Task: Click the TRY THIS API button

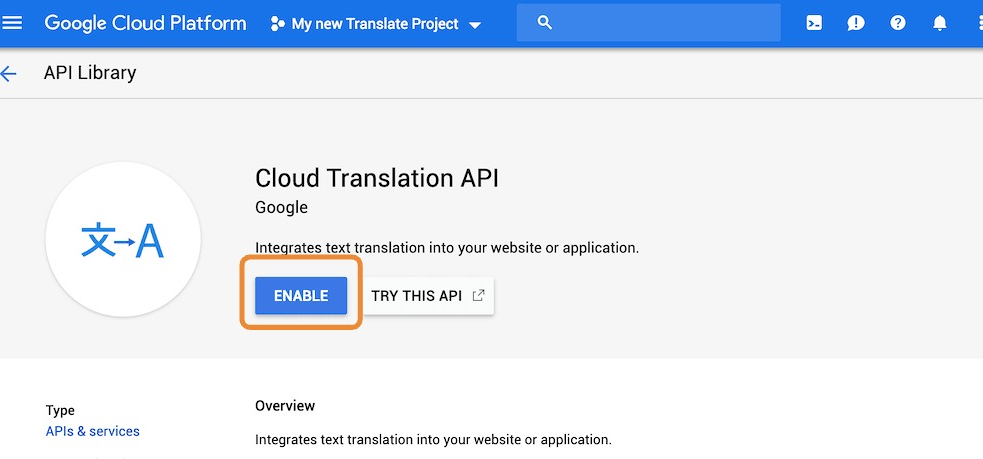Action: [x=416, y=296]
